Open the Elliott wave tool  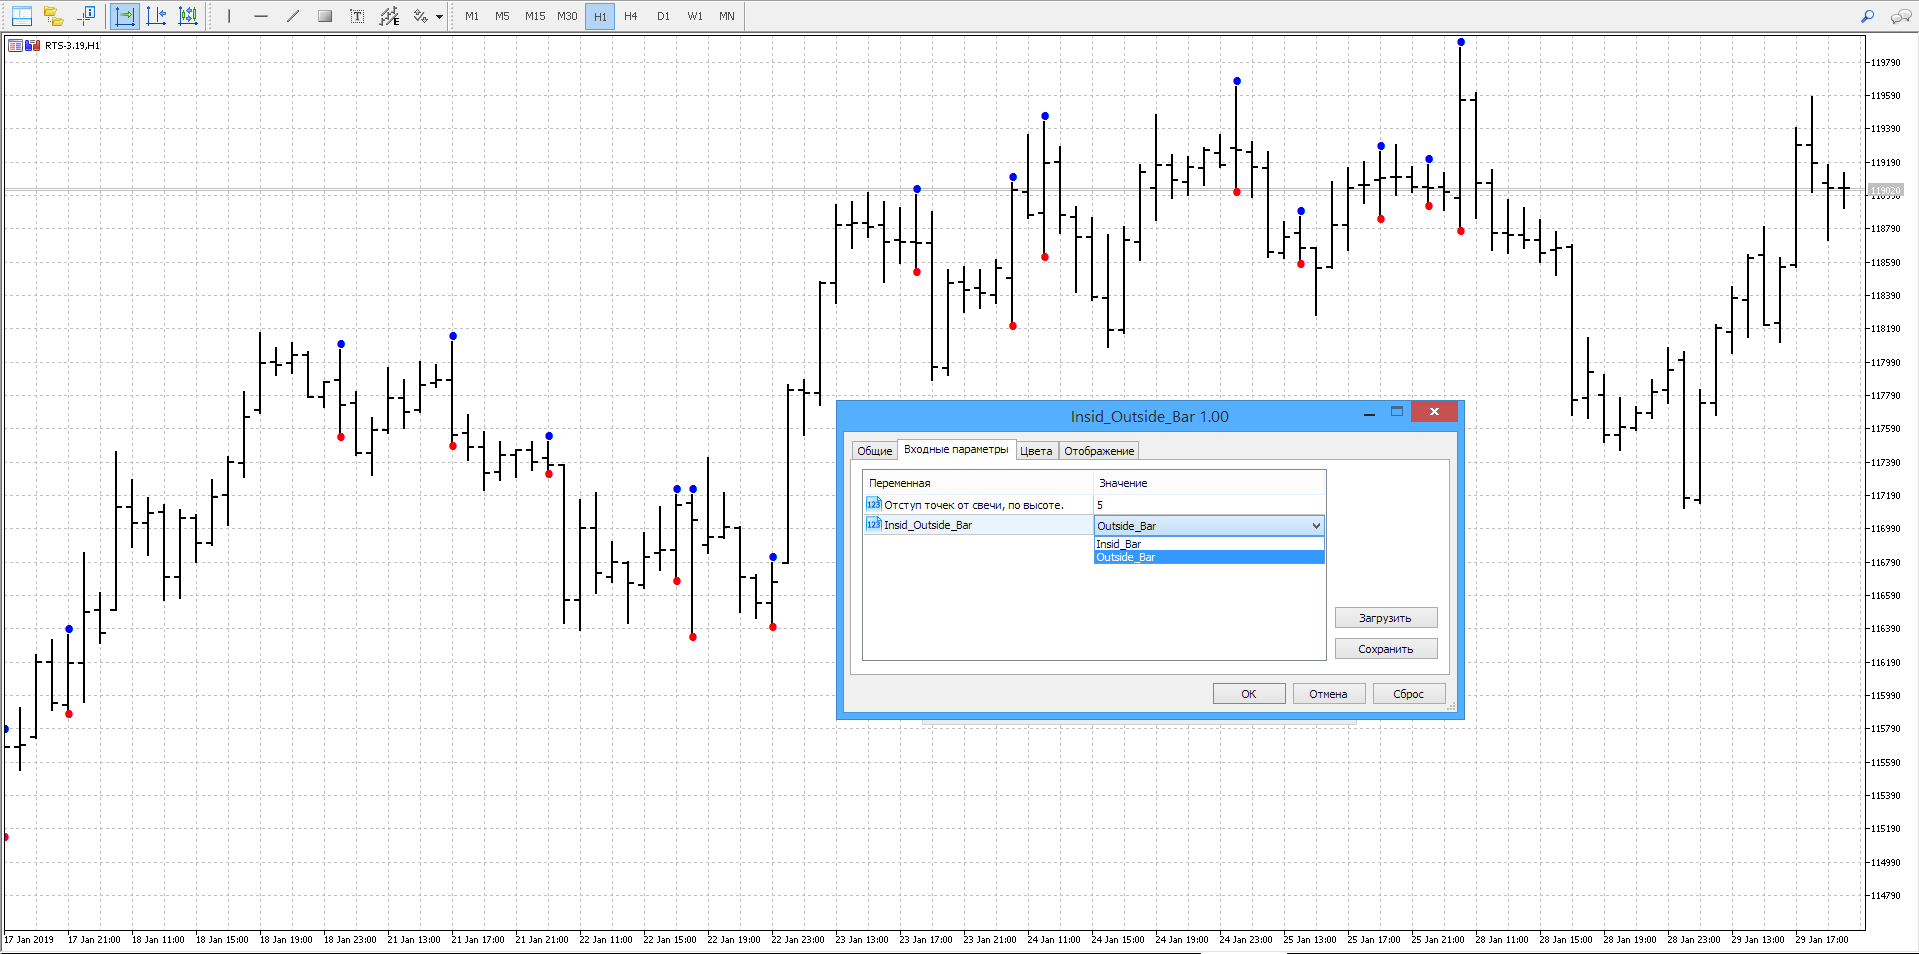(389, 16)
